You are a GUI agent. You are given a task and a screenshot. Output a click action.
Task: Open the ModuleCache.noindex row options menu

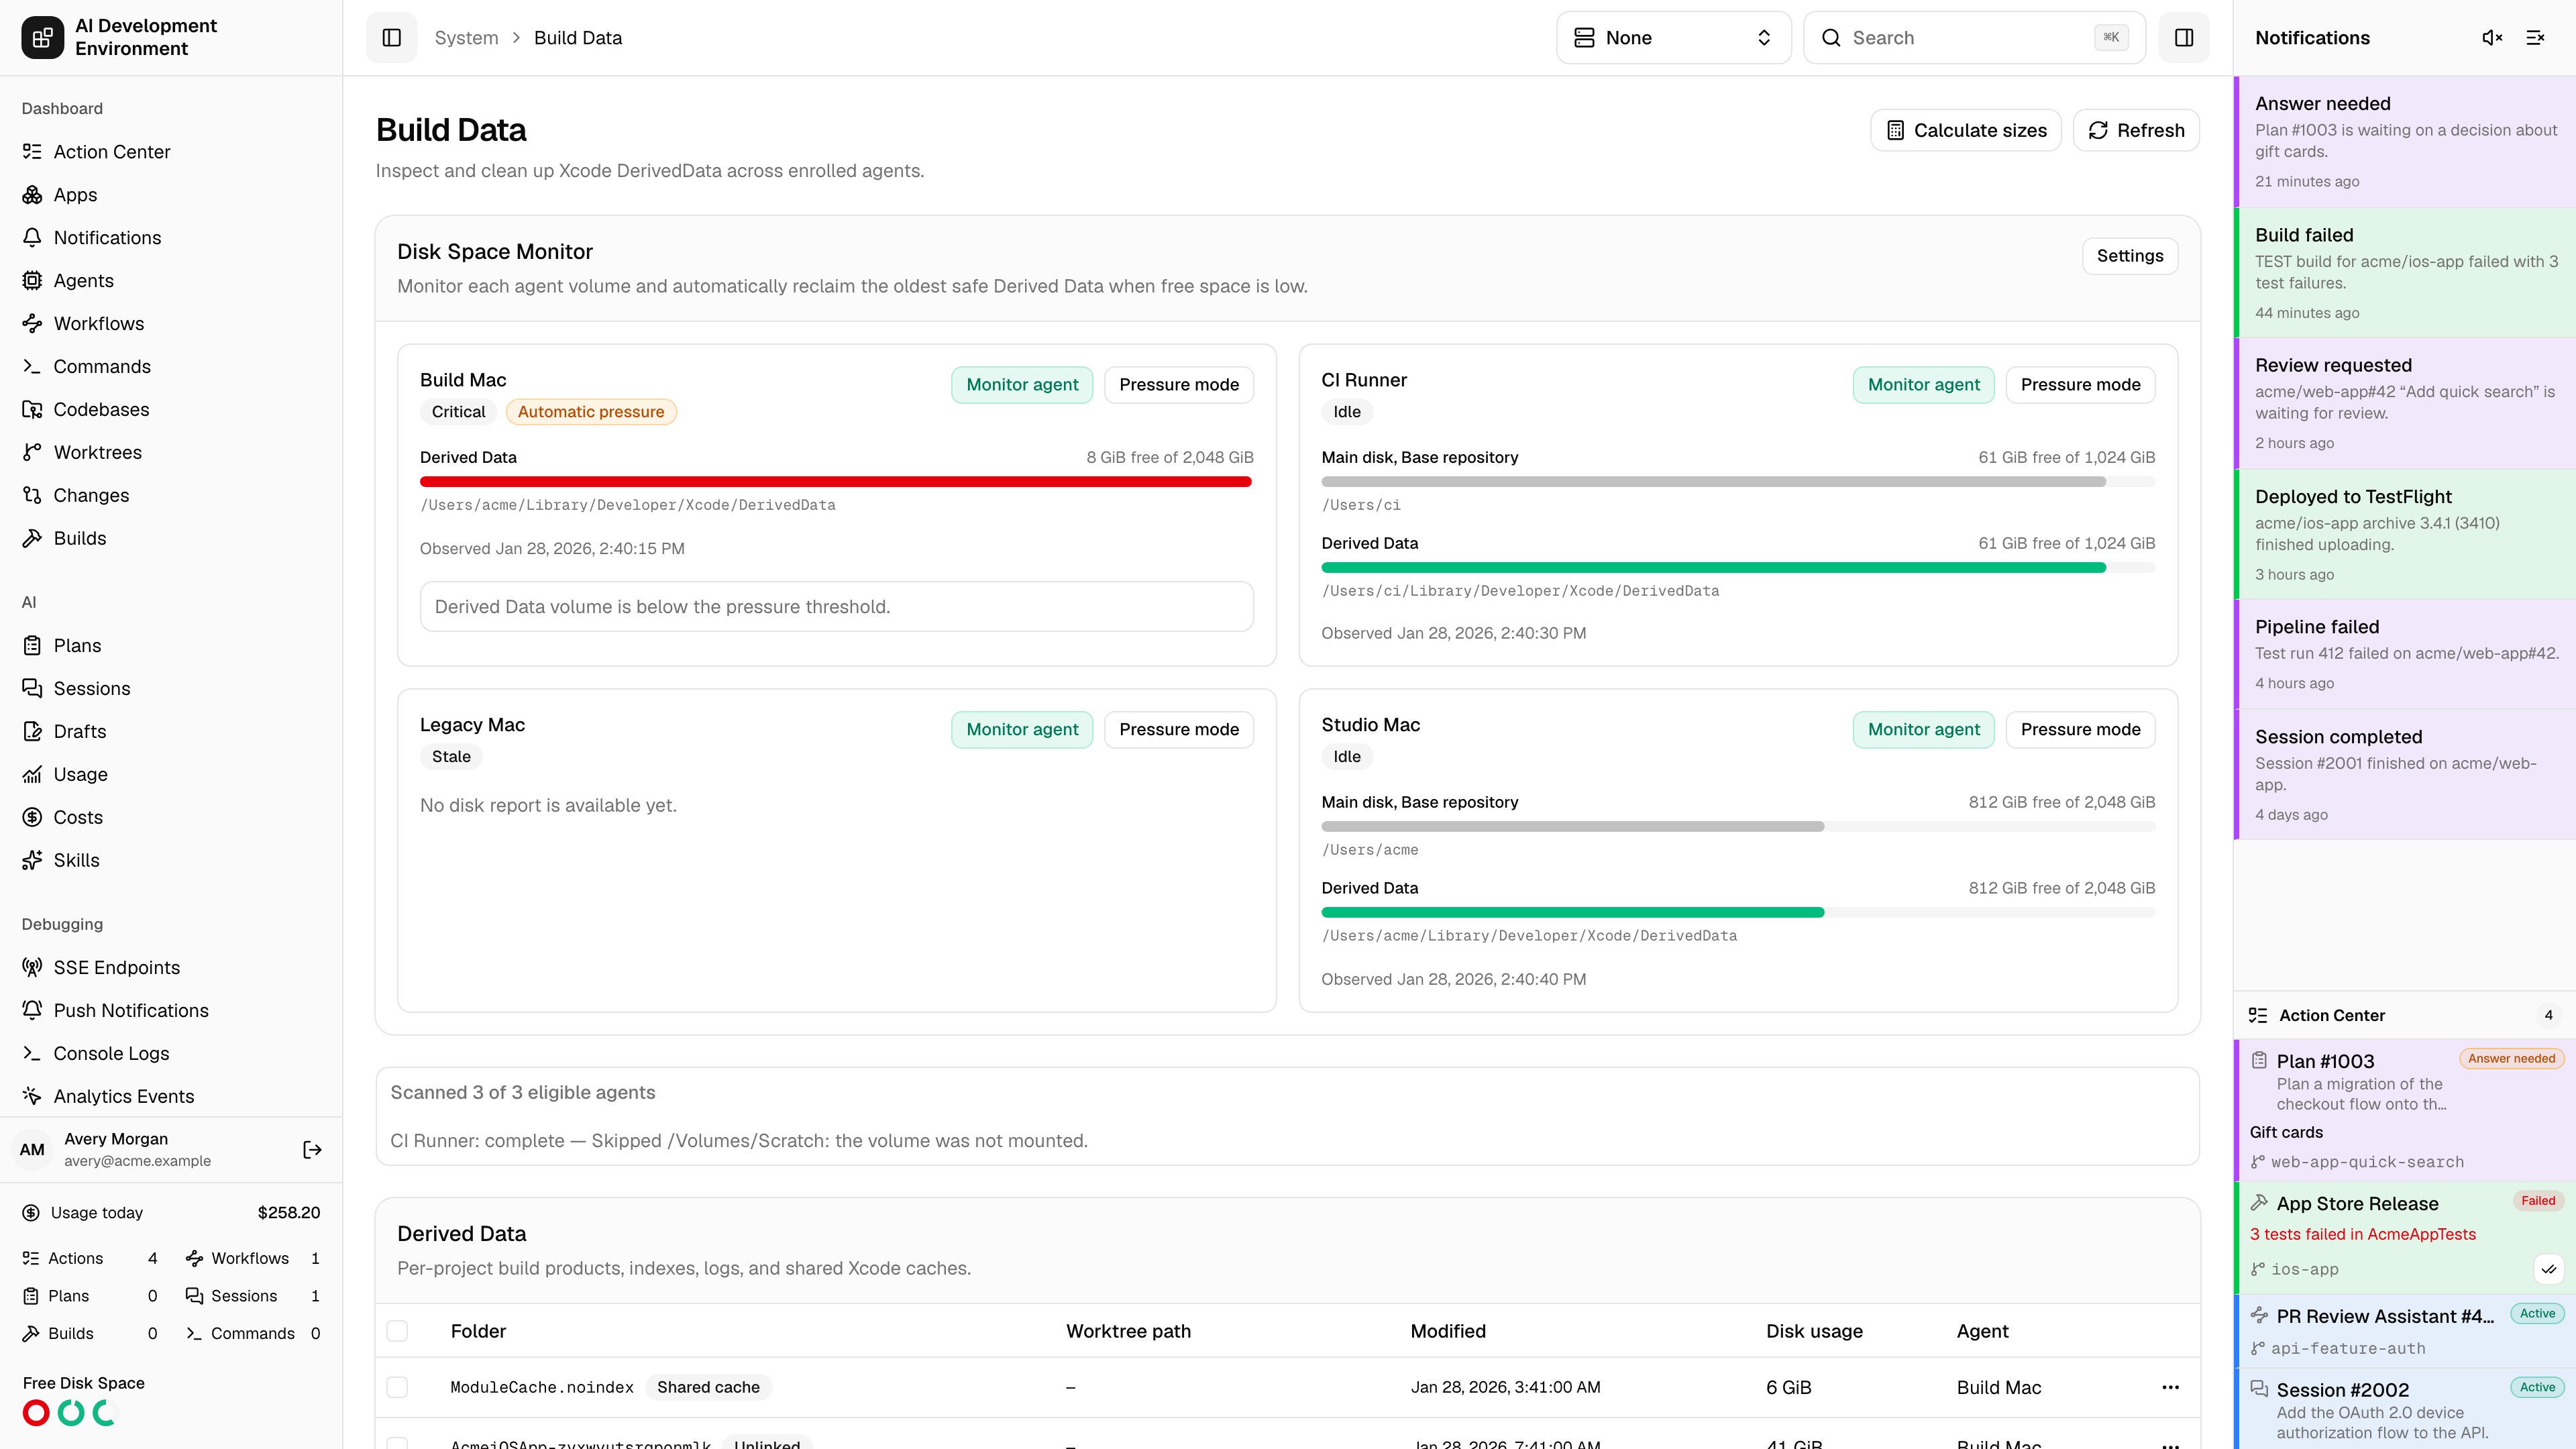pos(2170,1387)
